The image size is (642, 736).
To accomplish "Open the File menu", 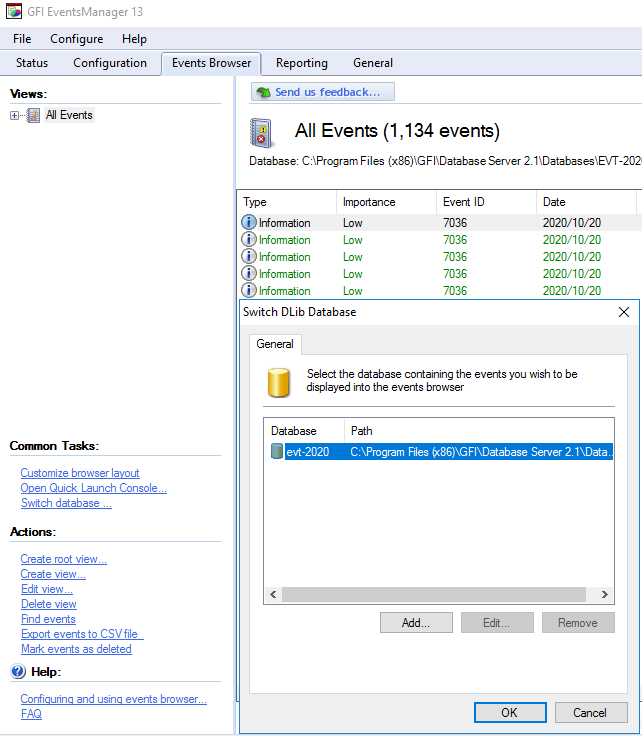I will [22, 38].
